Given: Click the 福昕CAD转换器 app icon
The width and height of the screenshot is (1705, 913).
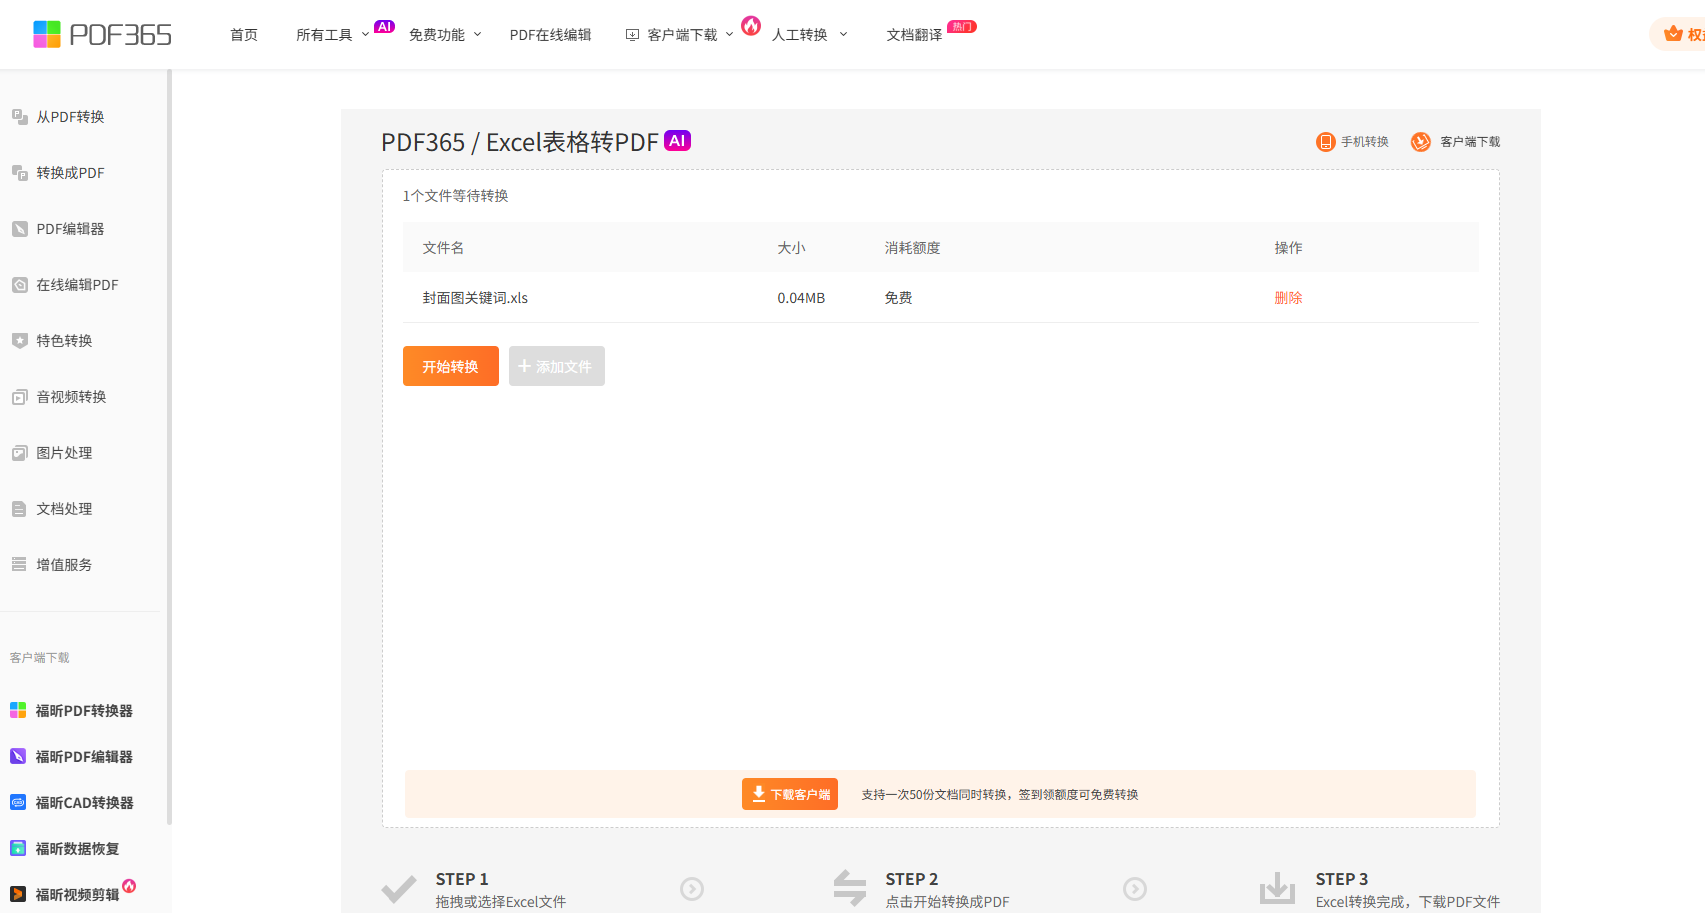Looking at the screenshot, I should click(18, 803).
